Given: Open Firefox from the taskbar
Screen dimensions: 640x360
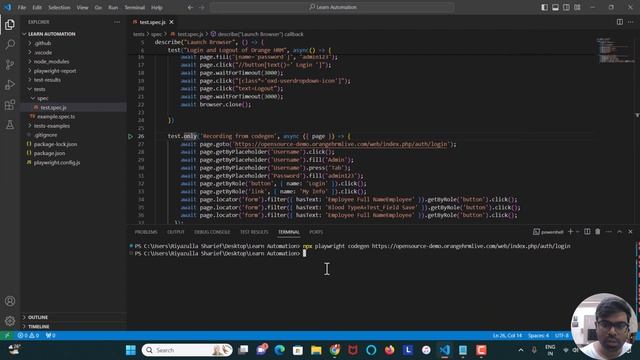Looking at the screenshot, I should coord(389,350).
